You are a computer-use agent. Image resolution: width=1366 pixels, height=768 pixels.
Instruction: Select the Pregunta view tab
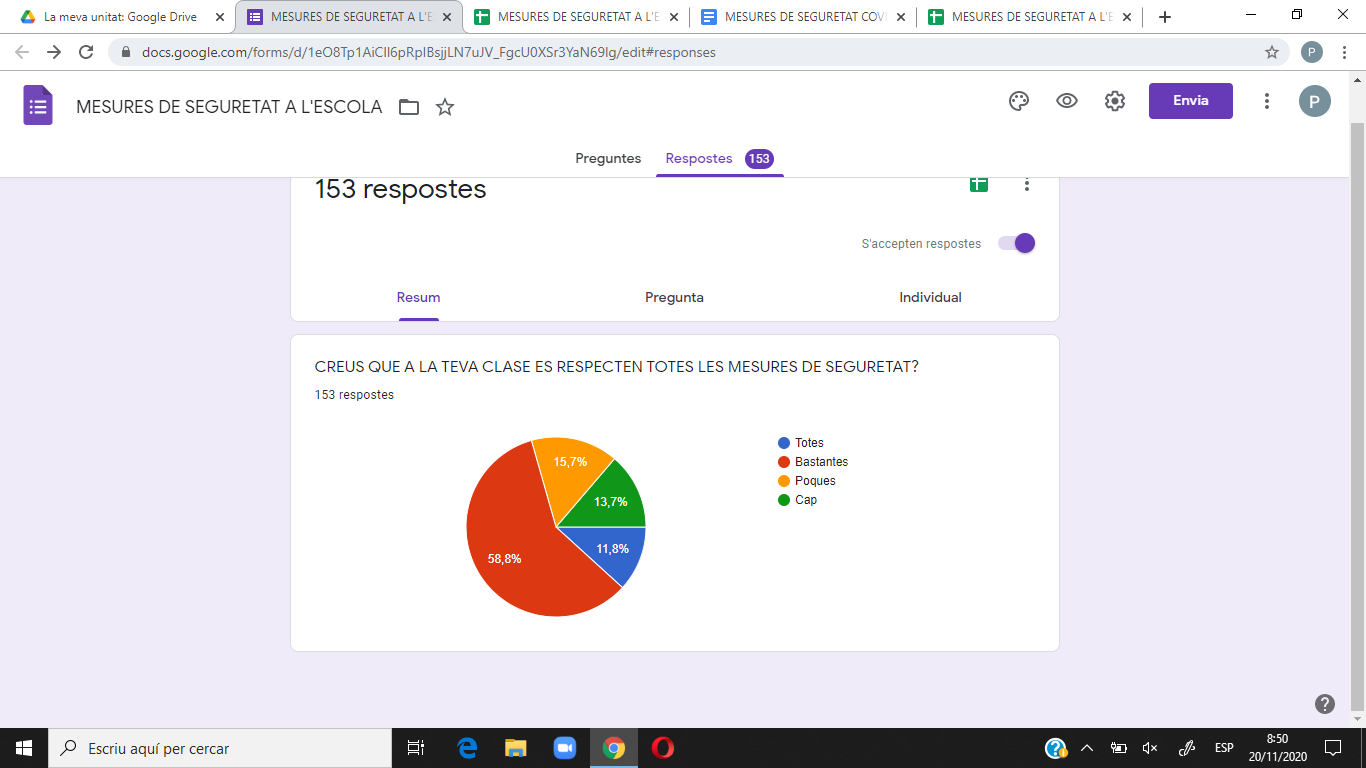coord(674,297)
